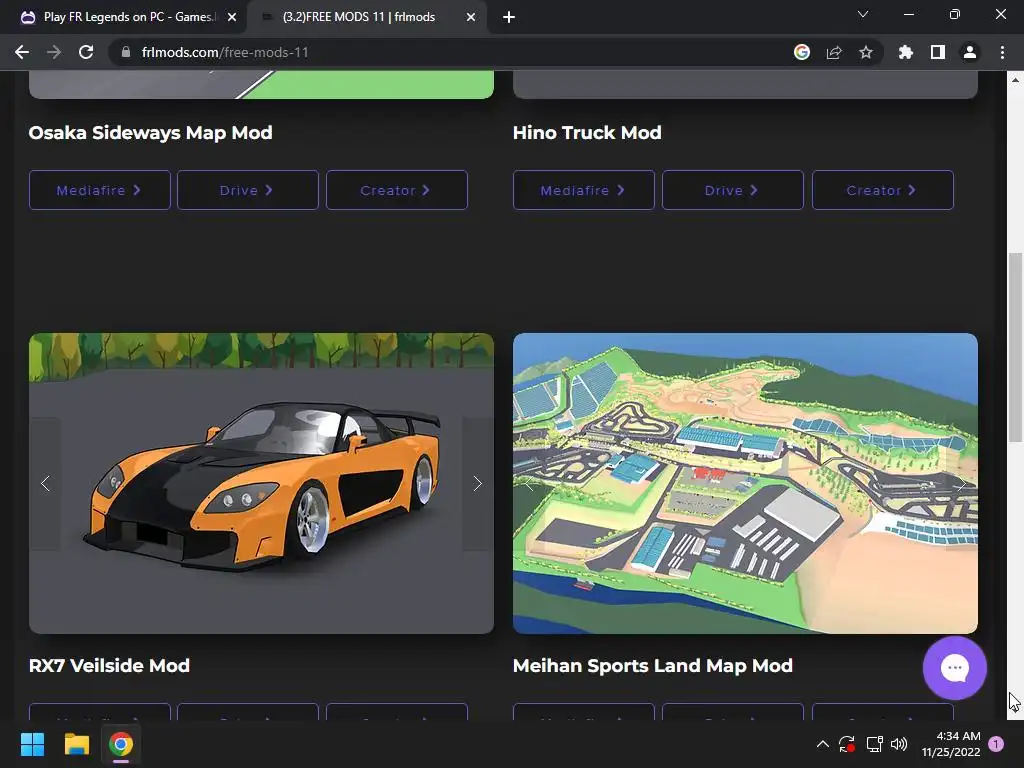Open File Explorer from the taskbar

coord(76,744)
